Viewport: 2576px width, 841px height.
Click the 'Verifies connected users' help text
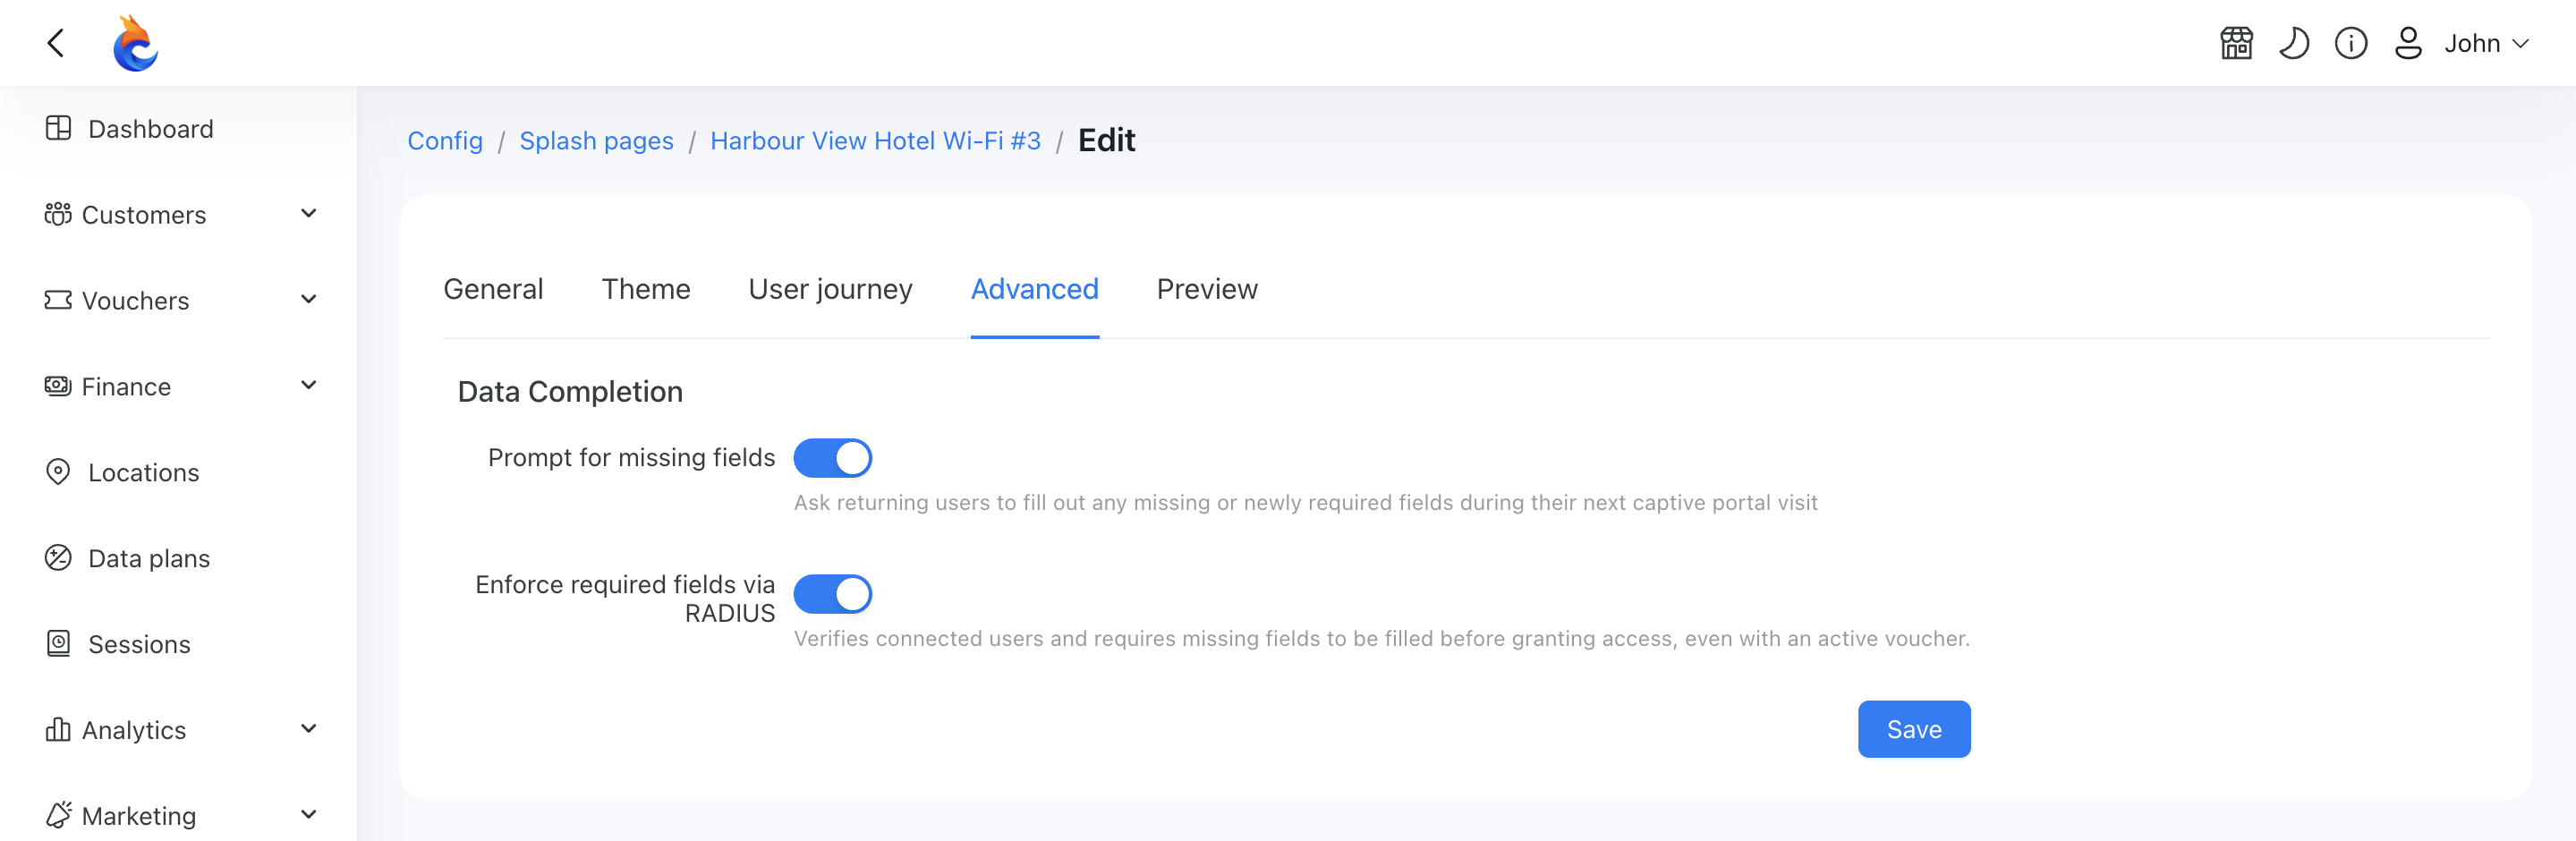pos(1381,638)
